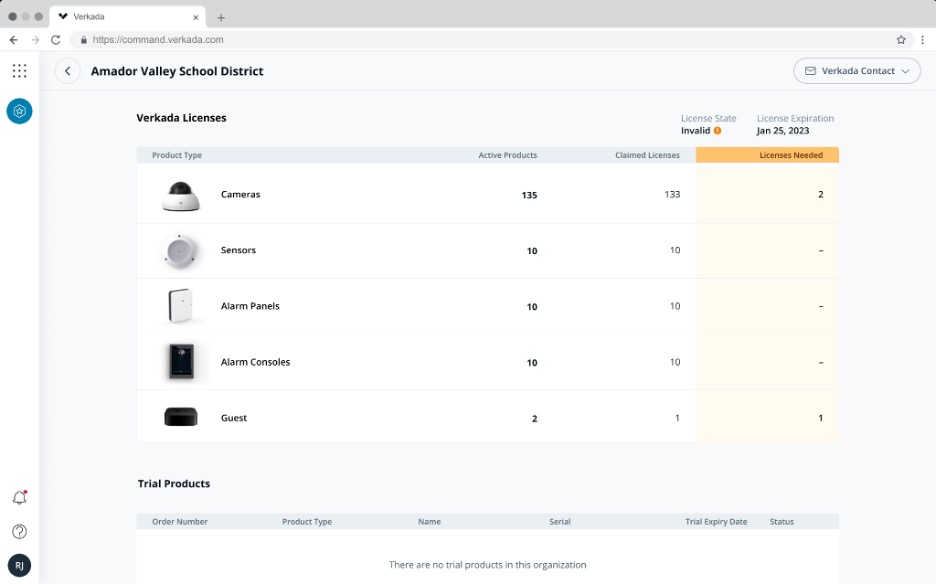The image size is (936, 584).
Task: Click the Active Products column header
Action: click(x=507, y=155)
